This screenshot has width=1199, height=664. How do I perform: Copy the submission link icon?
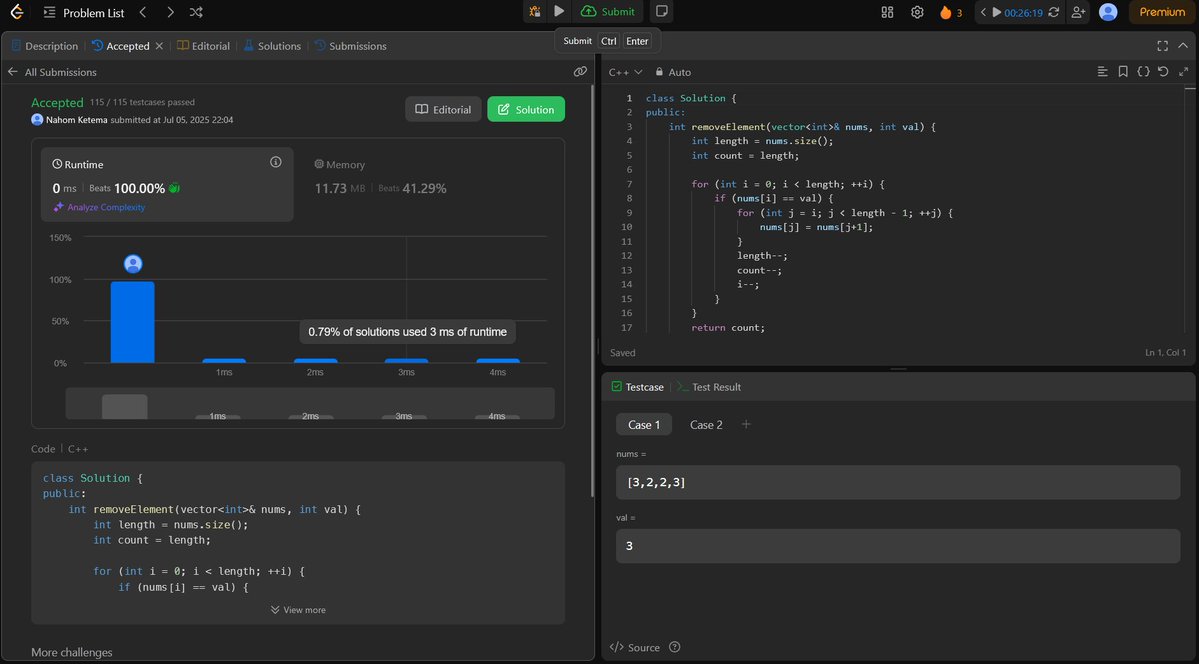click(x=580, y=71)
